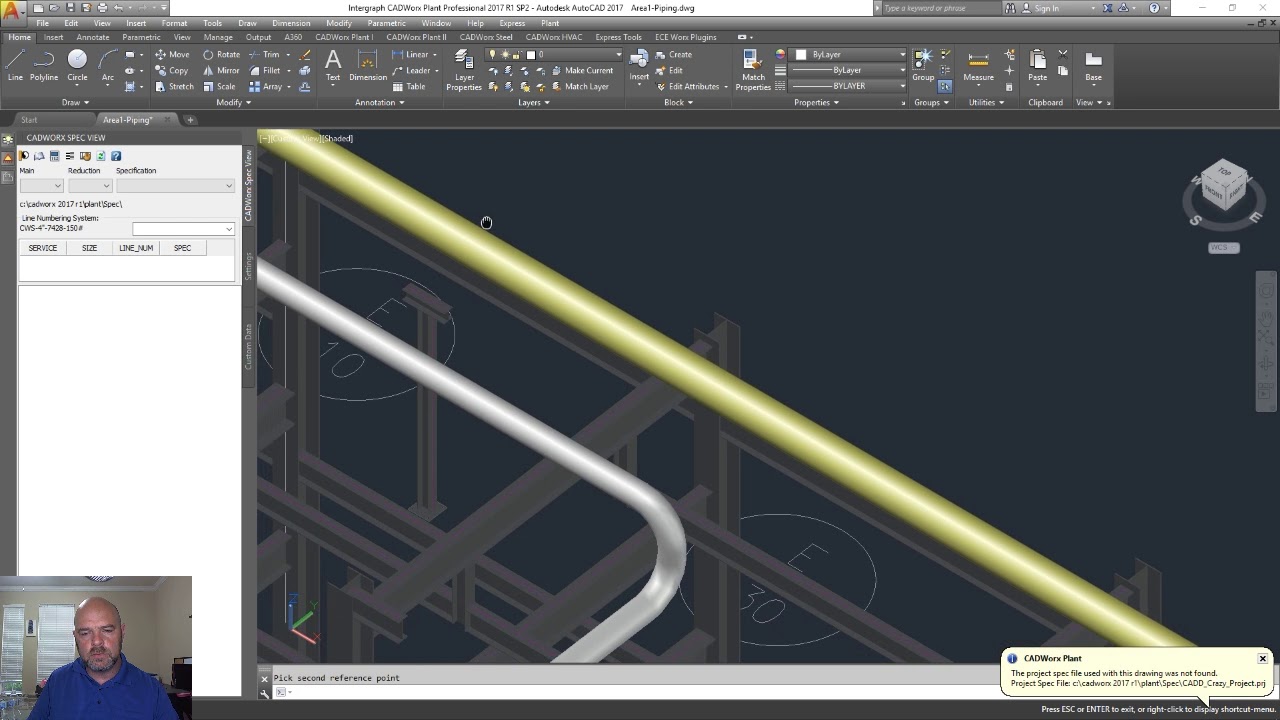Open the Measure tool
The width and height of the screenshot is (1280, 720).
pos(978,66)
